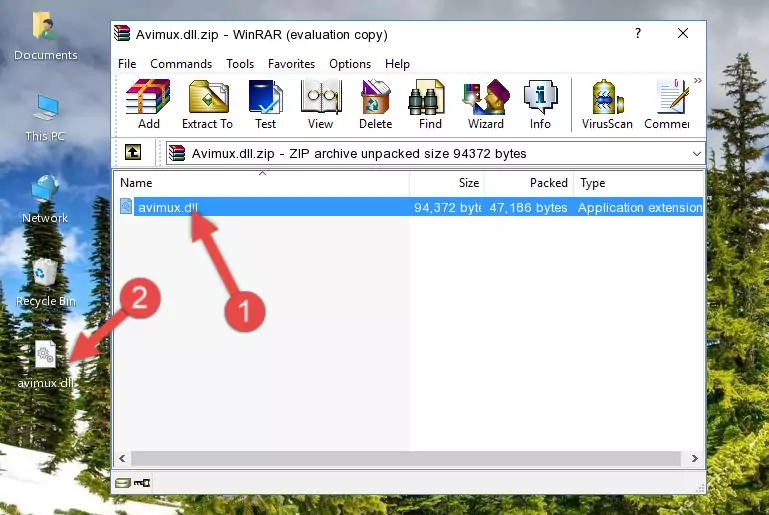Select the avimux.dll file icon in list
Viewport: 769px width, 515px height.
(126, 206)
